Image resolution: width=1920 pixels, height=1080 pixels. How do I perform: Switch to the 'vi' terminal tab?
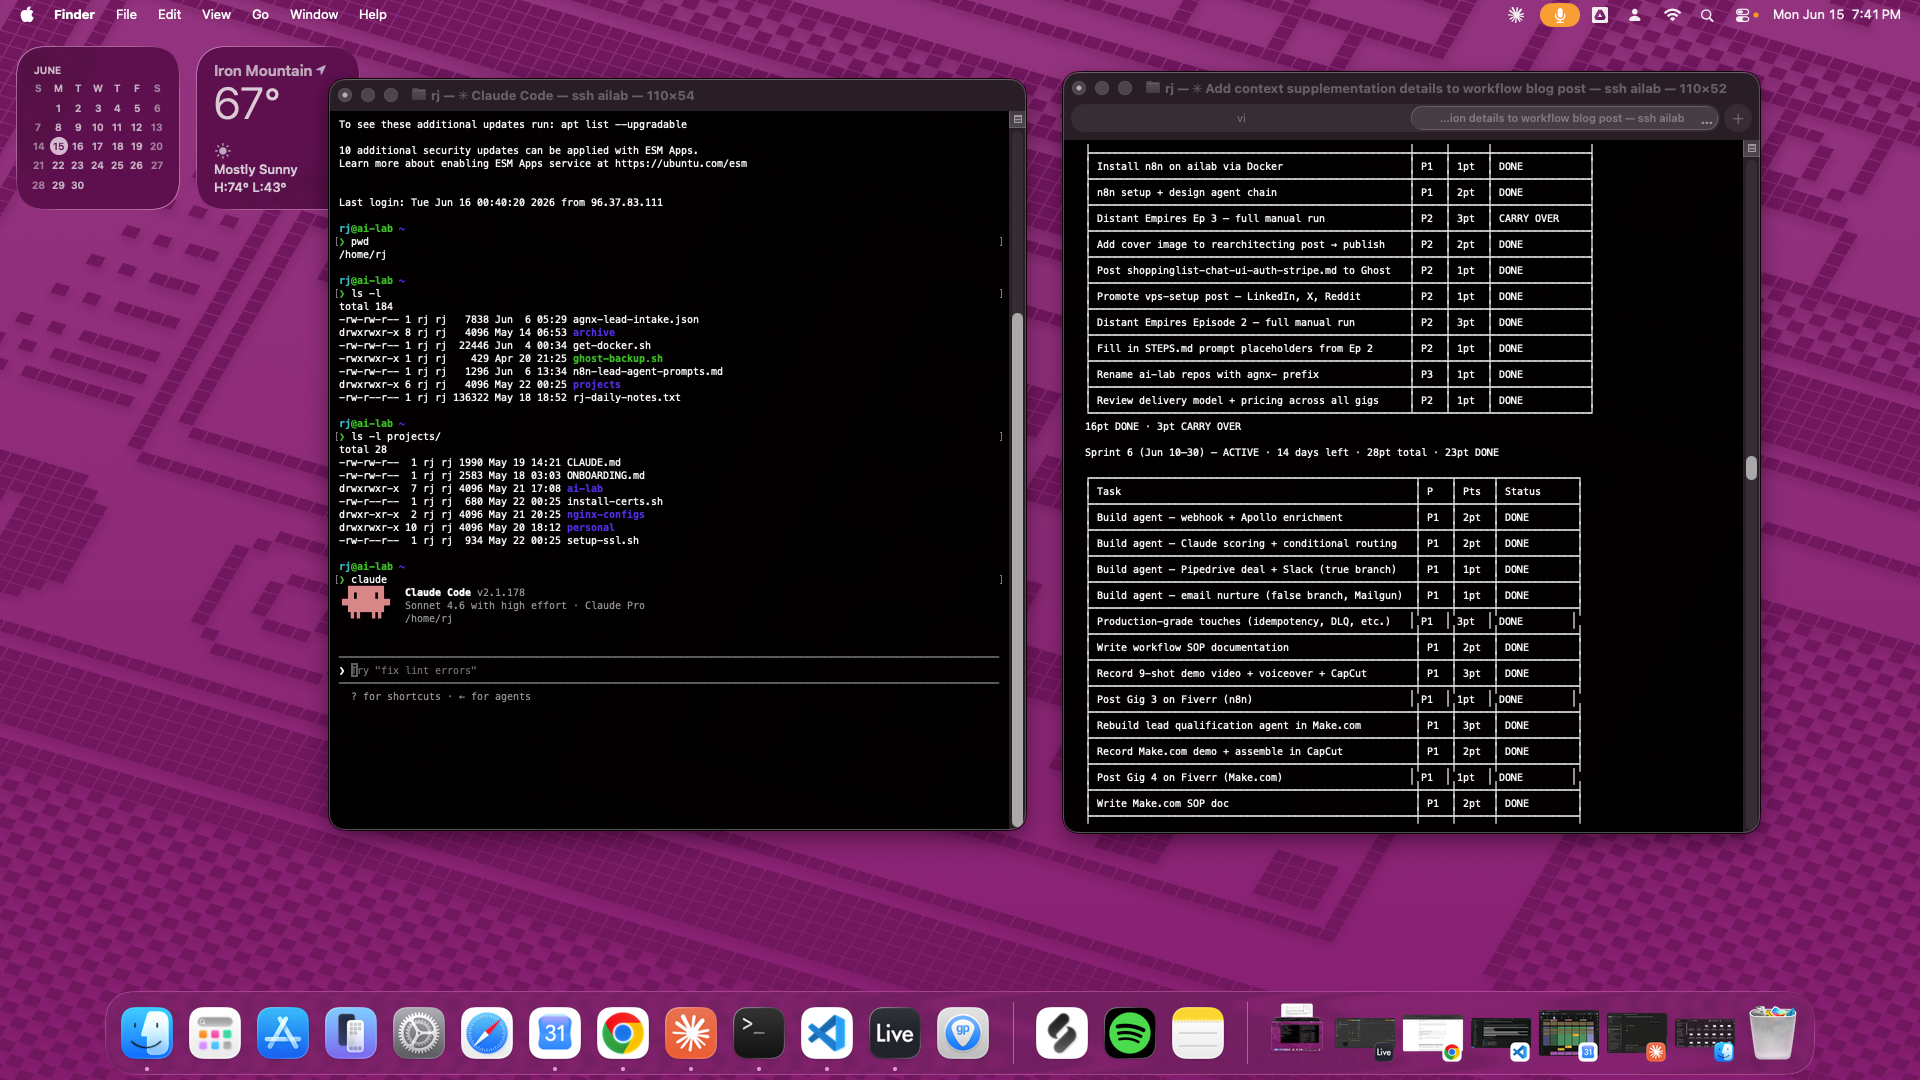pos(1240,118)
